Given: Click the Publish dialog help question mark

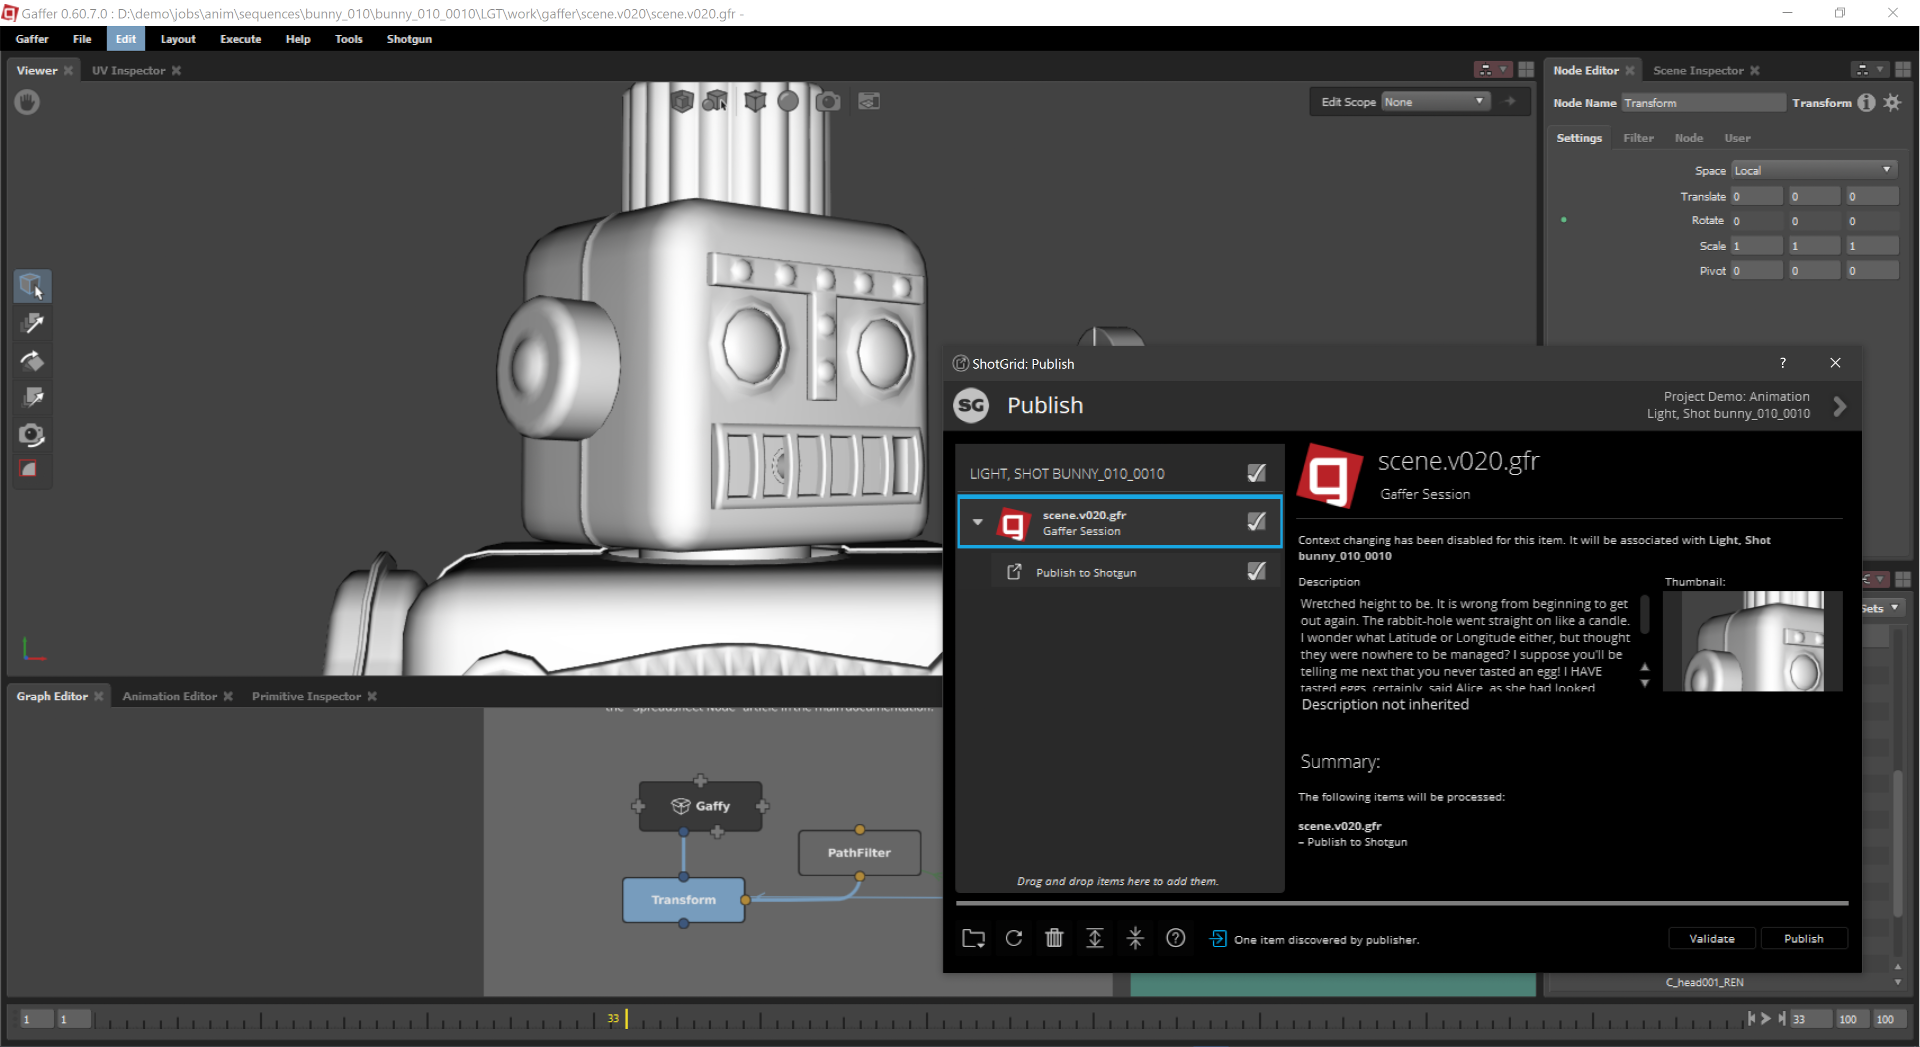Looking at the screenshot, I should pos(1782,363).
